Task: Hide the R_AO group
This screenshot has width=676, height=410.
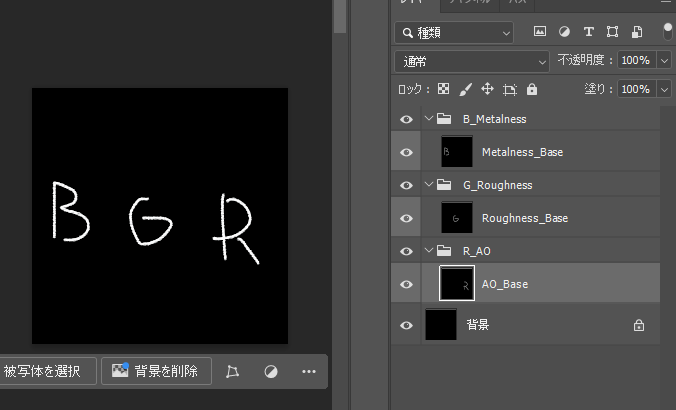Action: pos(406,251)
